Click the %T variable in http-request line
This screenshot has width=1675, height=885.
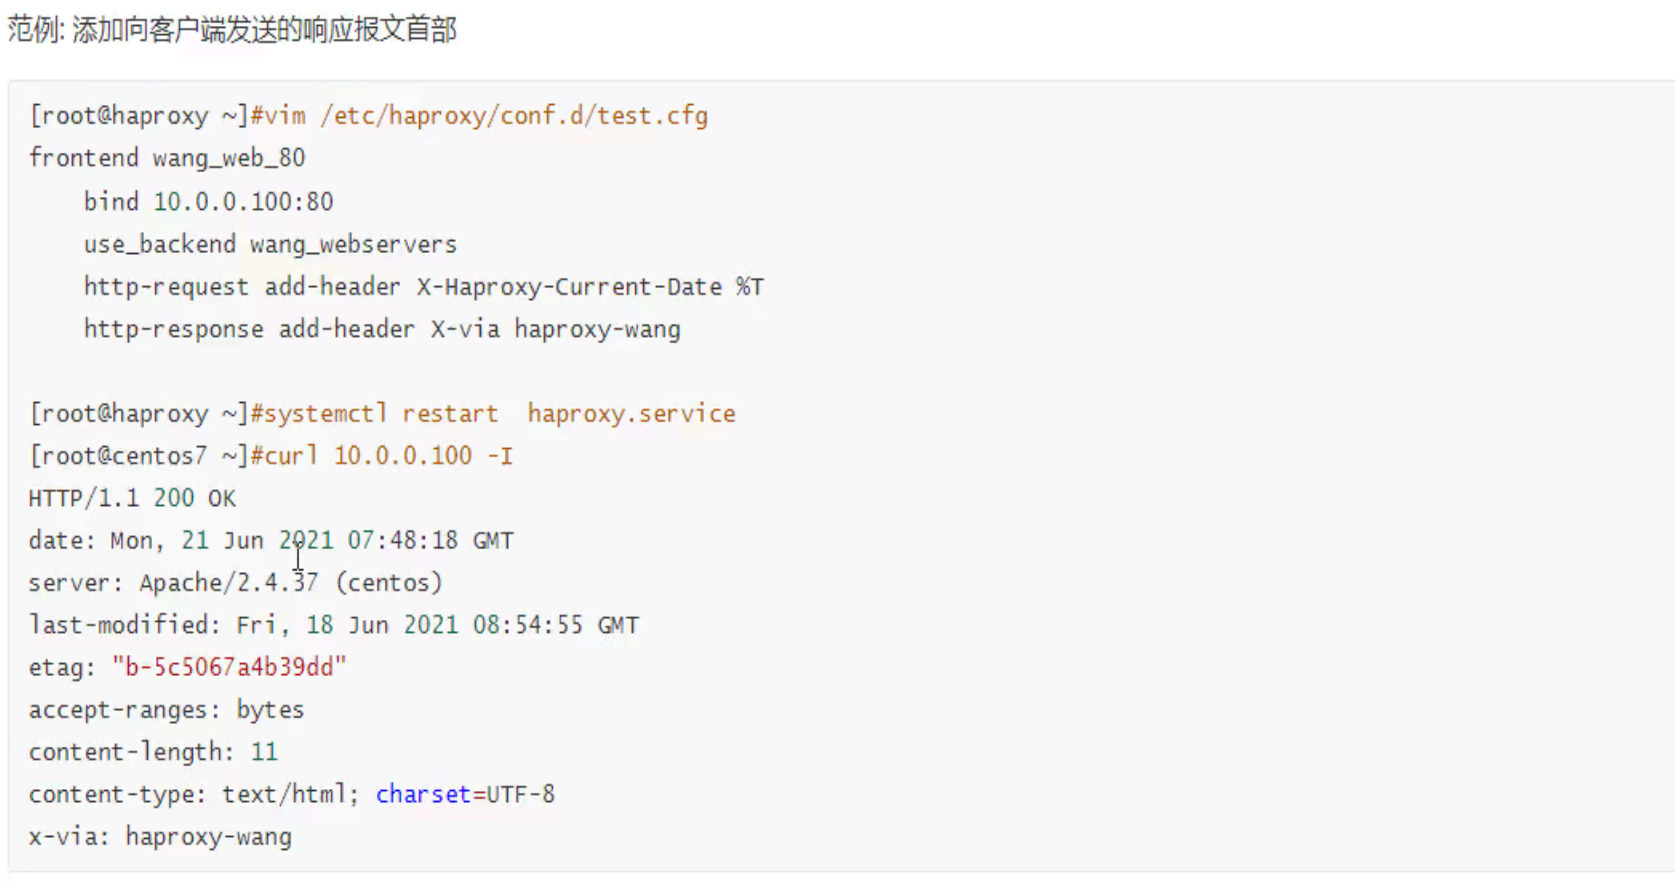[x=750, y=287]
